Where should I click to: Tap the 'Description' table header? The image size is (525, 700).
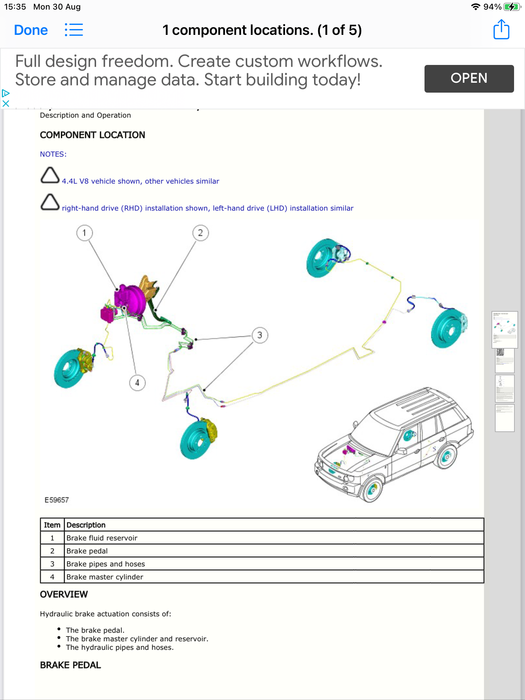(274, 525)
